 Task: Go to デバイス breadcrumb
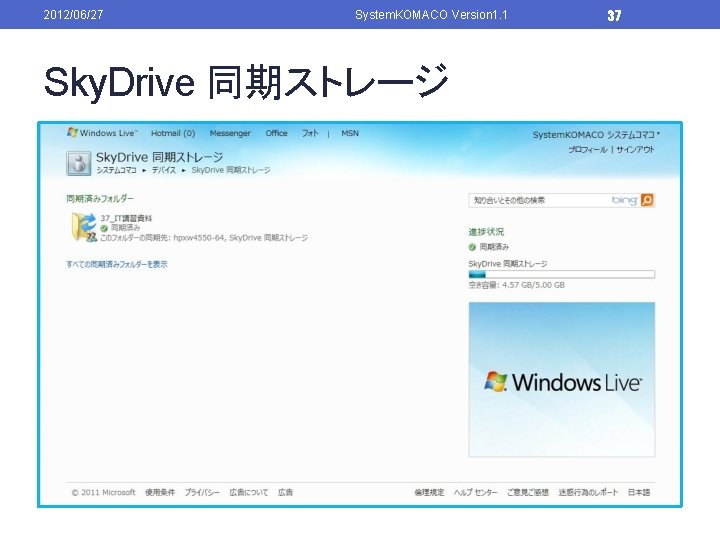point(164,170)
